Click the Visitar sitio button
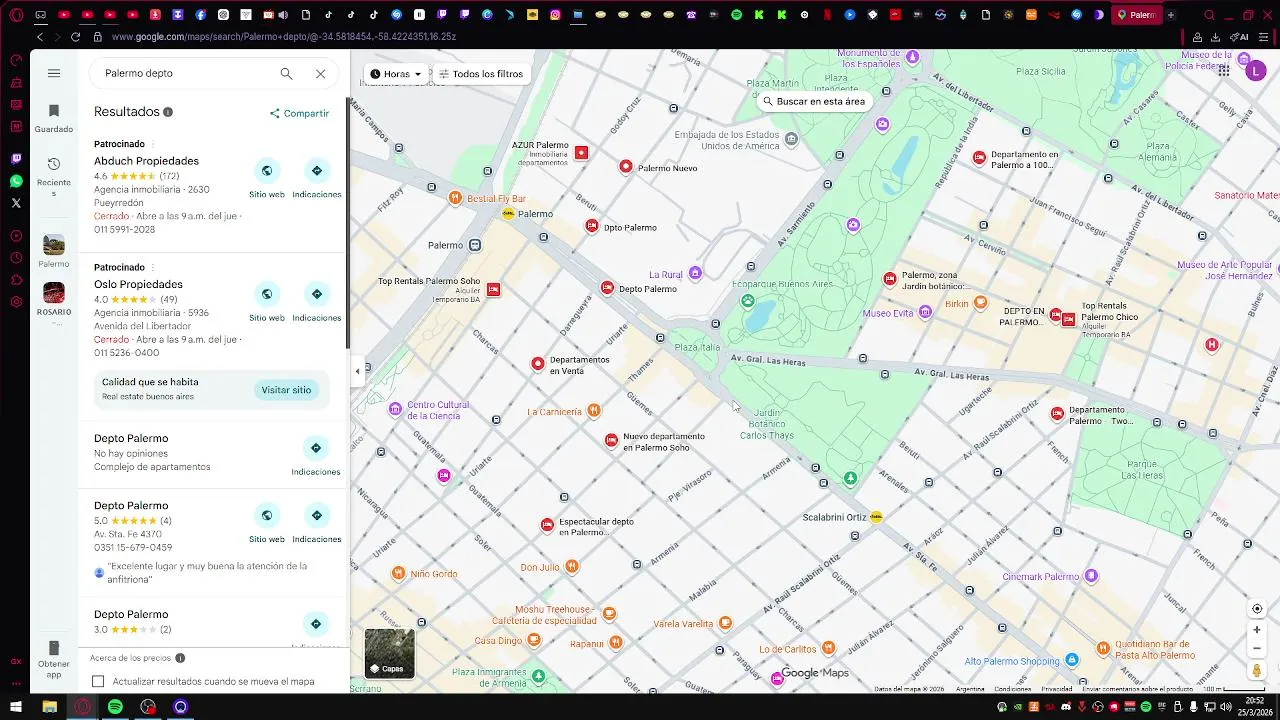Image resolution: width=1280 pixels, height=720 pixels. click(x=286, y=390)
